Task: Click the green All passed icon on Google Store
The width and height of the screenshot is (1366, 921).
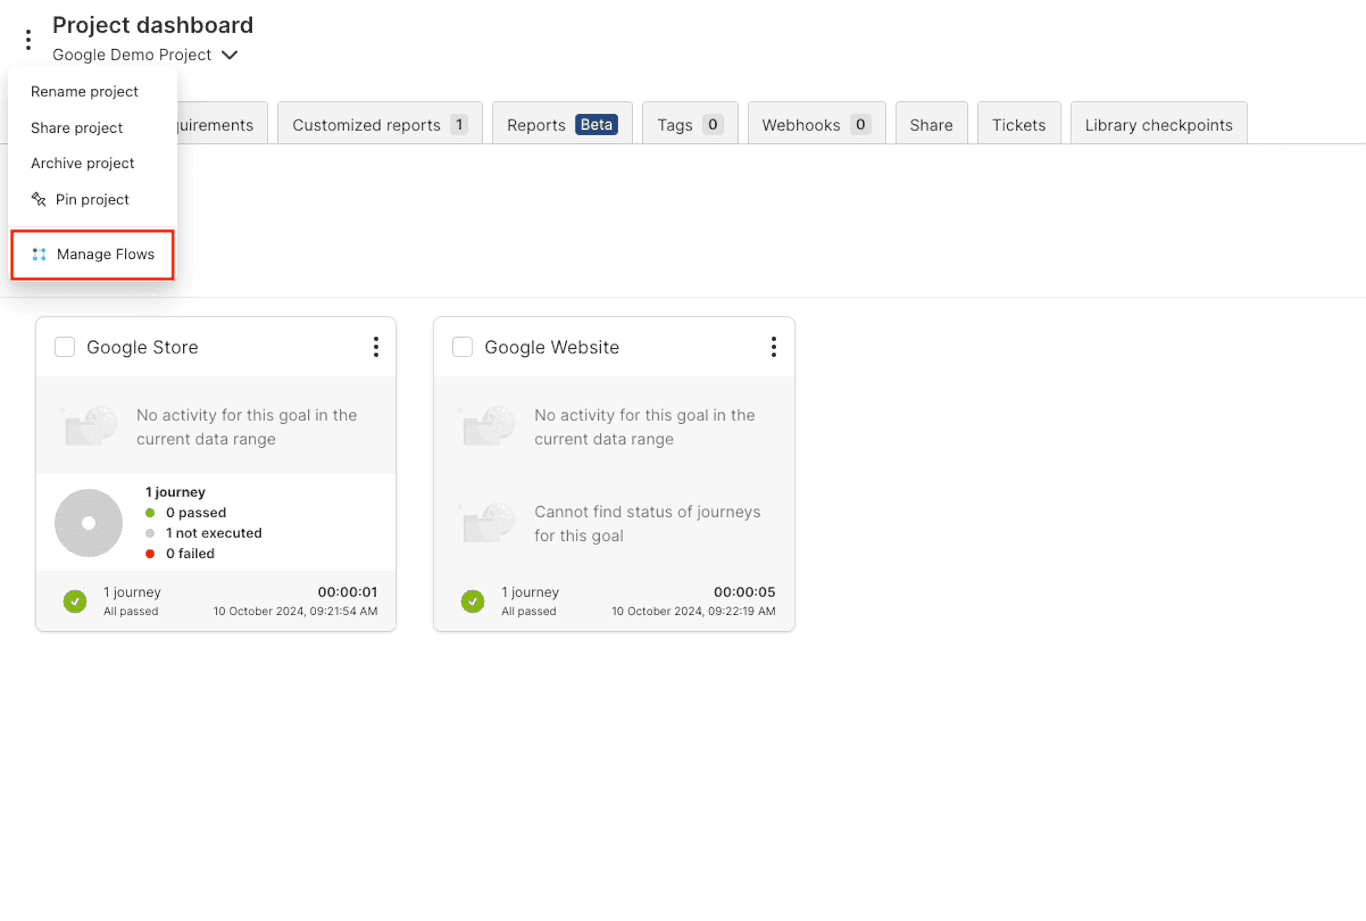Action: tap(75, 601)
